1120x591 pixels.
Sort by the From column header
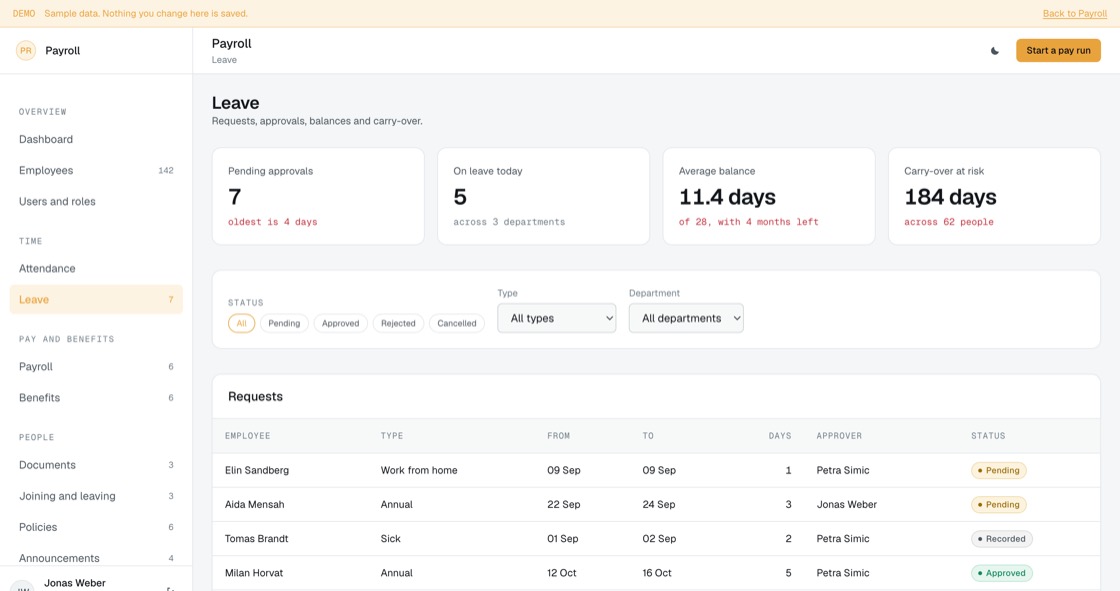[559, 435]
